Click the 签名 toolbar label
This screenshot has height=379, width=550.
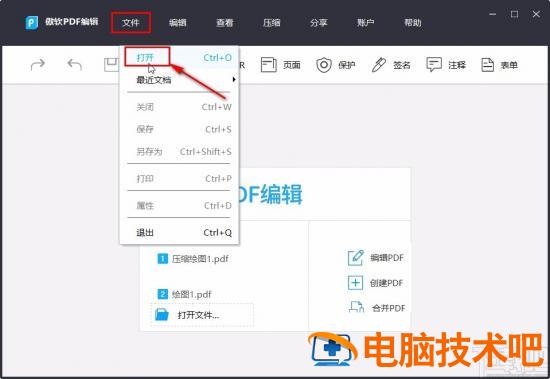coord(402,65)
